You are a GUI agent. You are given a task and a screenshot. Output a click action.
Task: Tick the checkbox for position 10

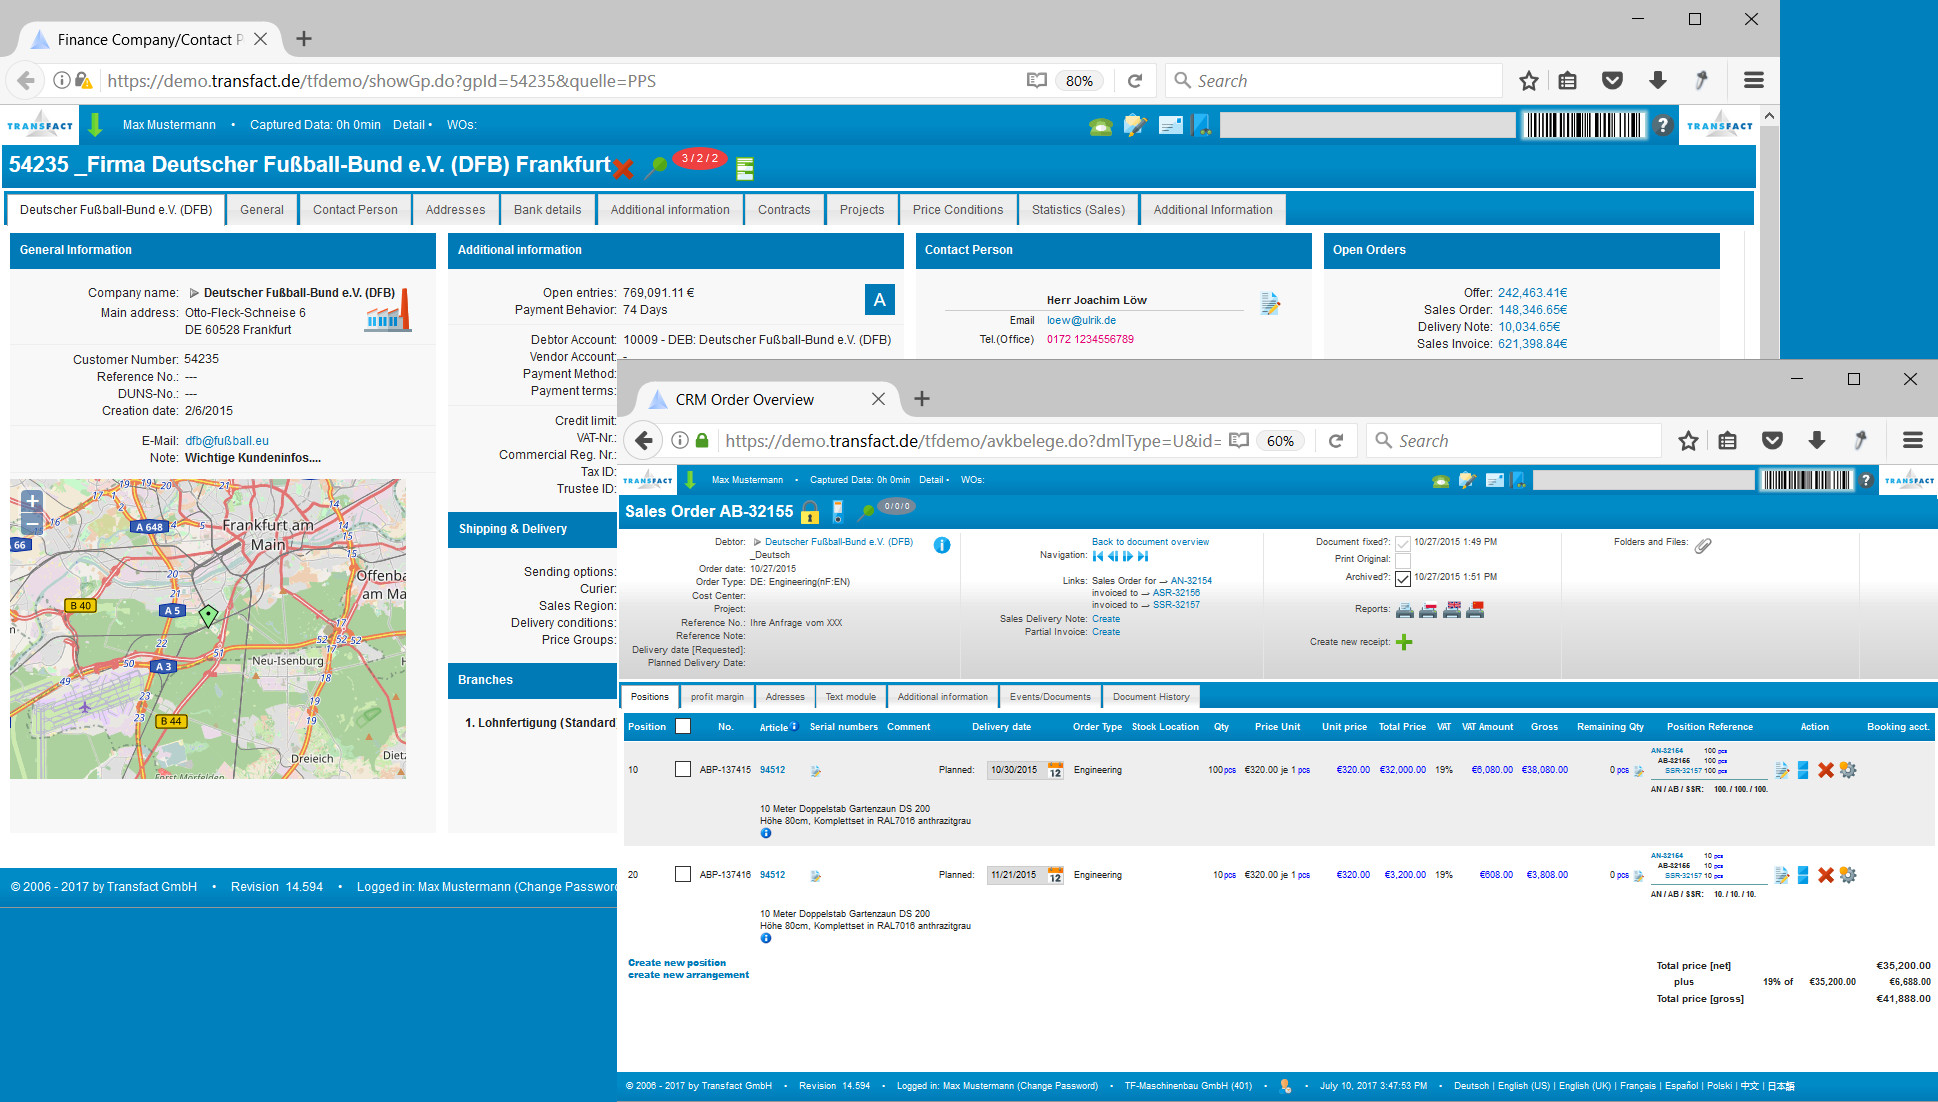click(x=683, y=769)
